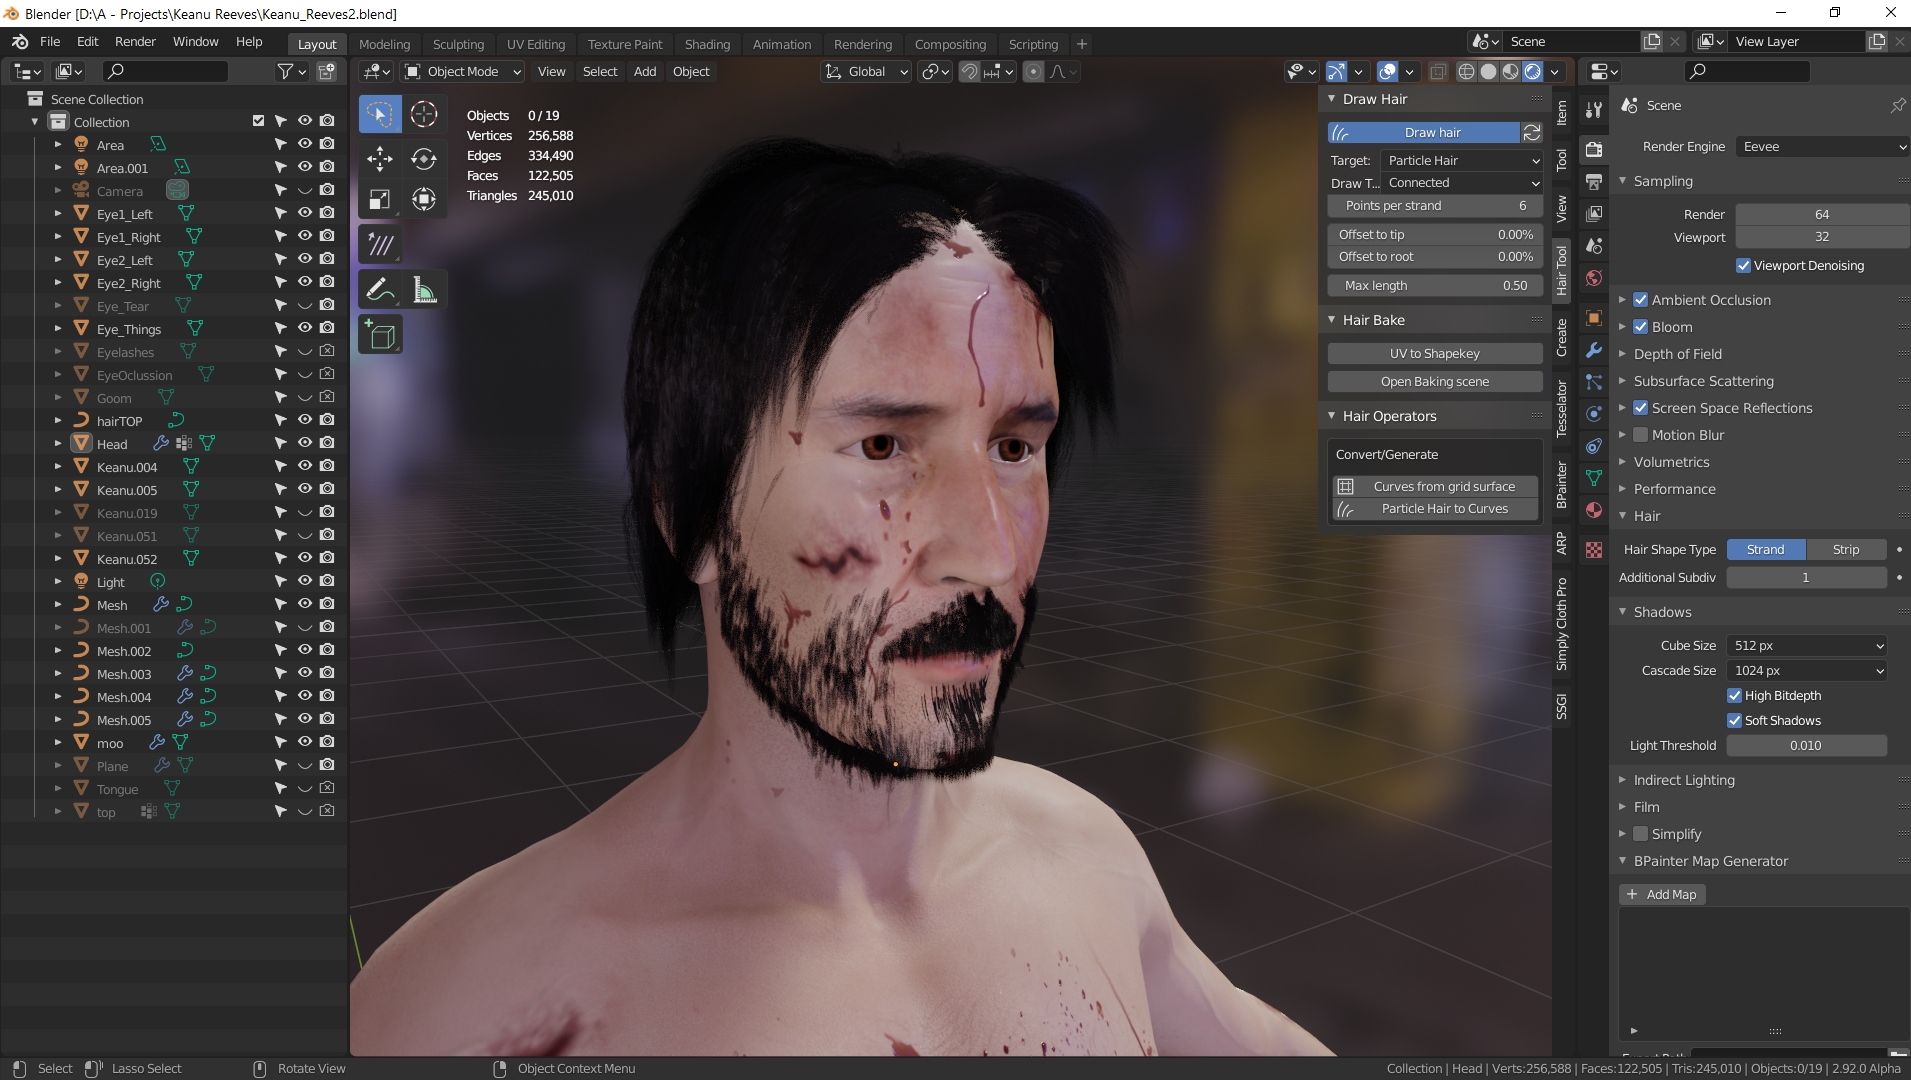Open the Texture properties checker icon
Screen dimensions: 1911x1080
tap(1594, 550)
